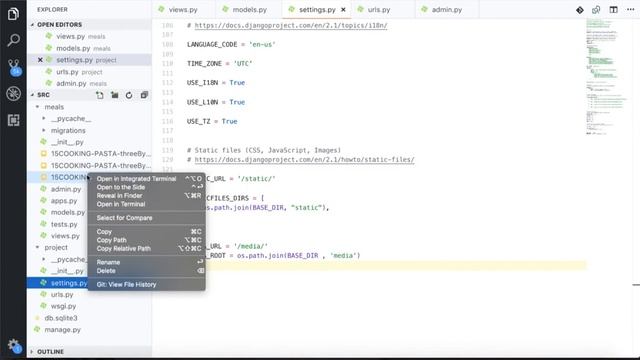This screenshot has width=640, height=360.
Task: Open the Debug view in activity bar
Action: coord(13,93)
